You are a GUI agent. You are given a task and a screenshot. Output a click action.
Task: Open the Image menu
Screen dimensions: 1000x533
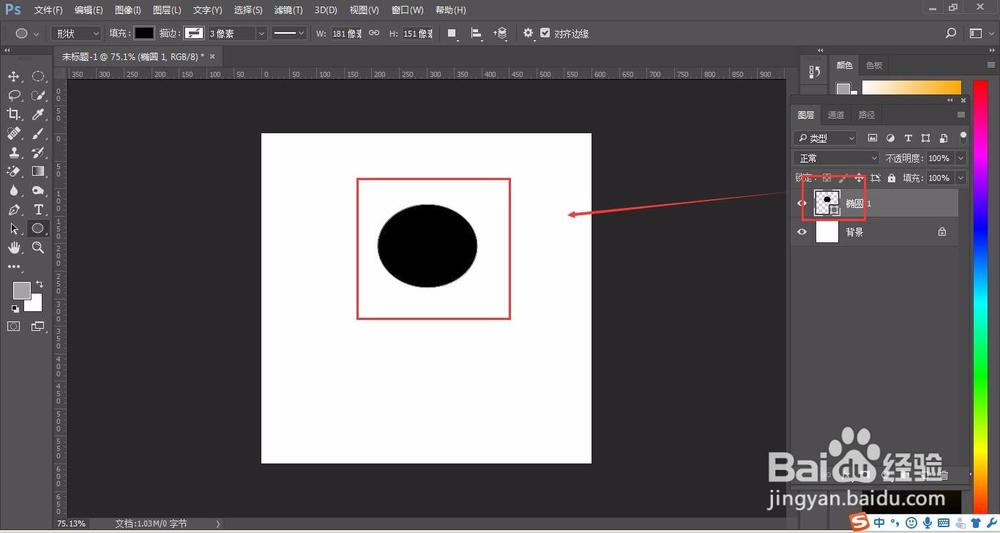[128, 10]
